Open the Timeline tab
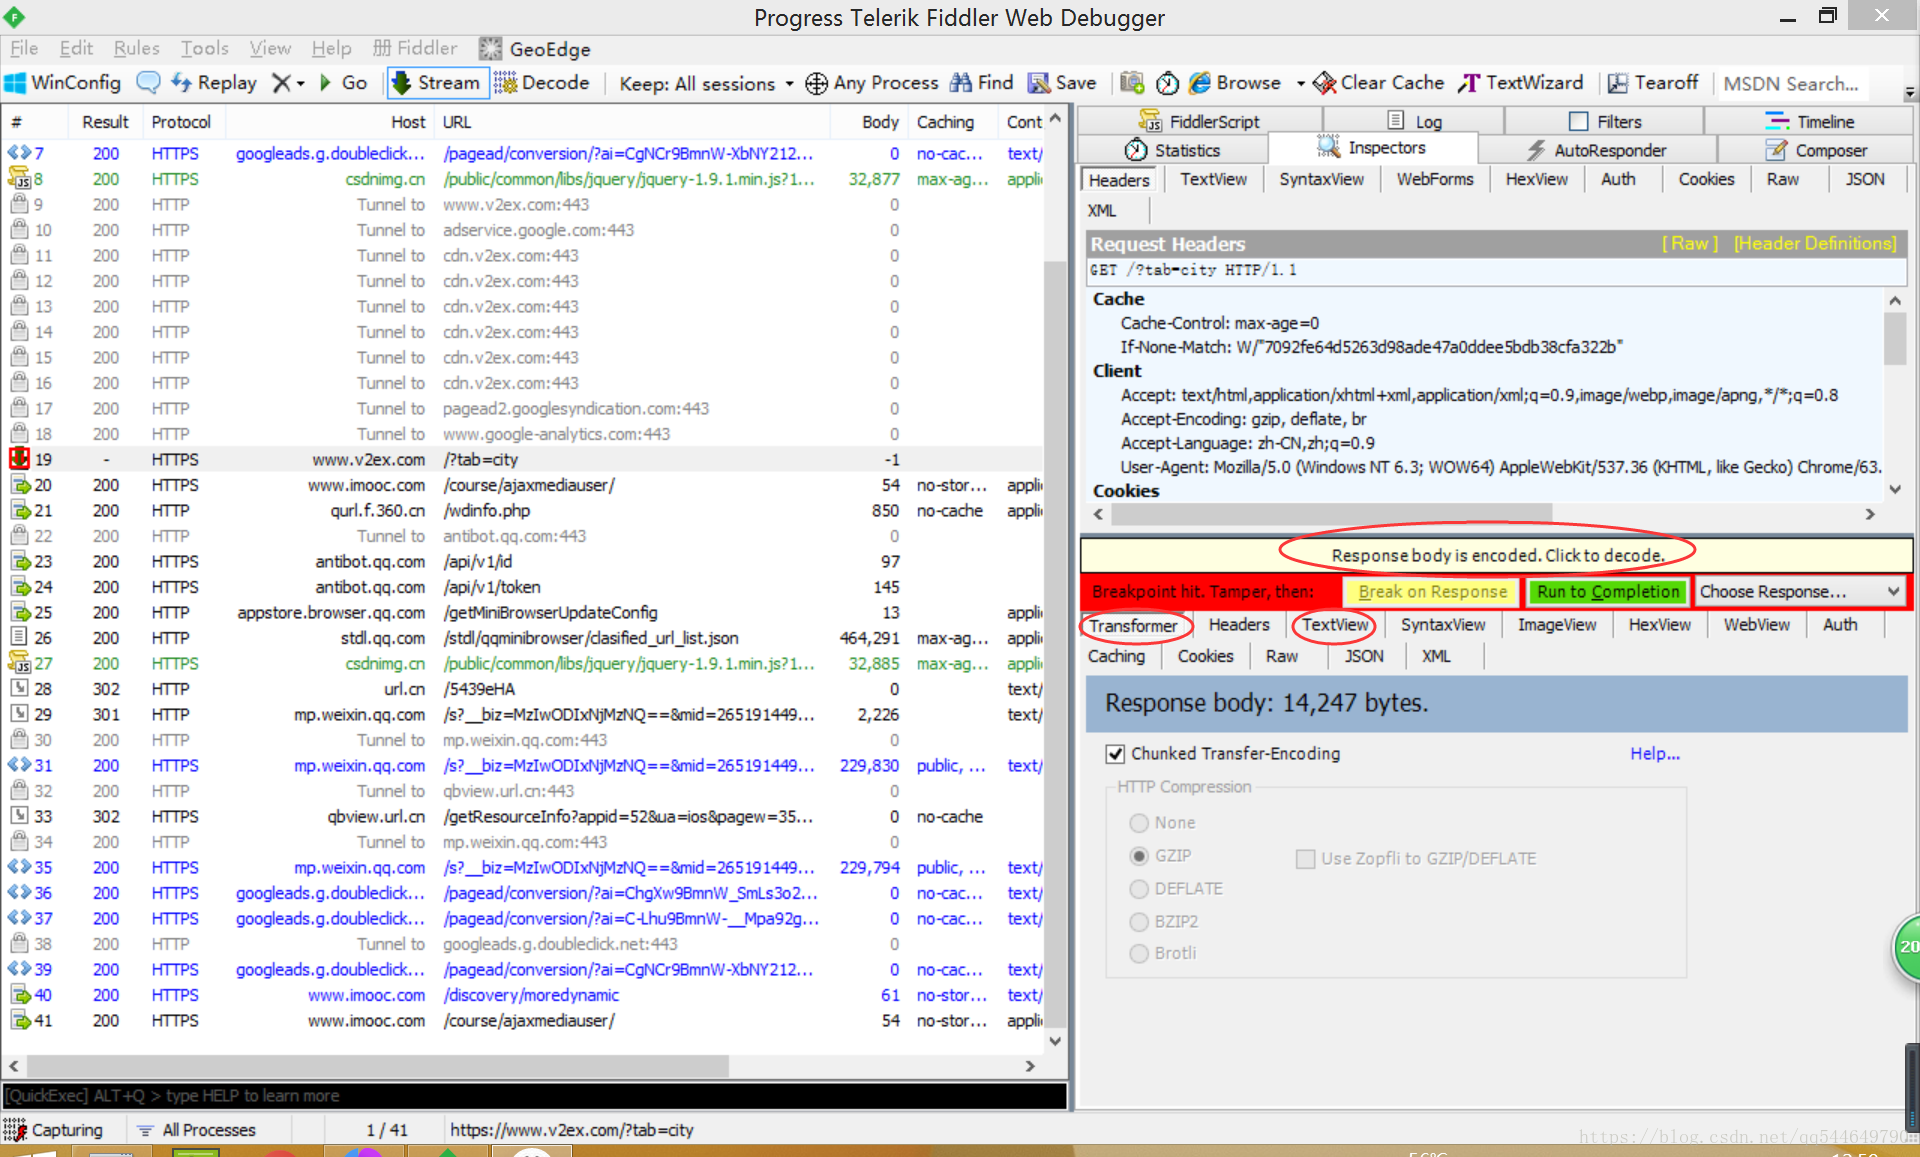The image size is (1920, 1157). click(x=1809, y=121)
